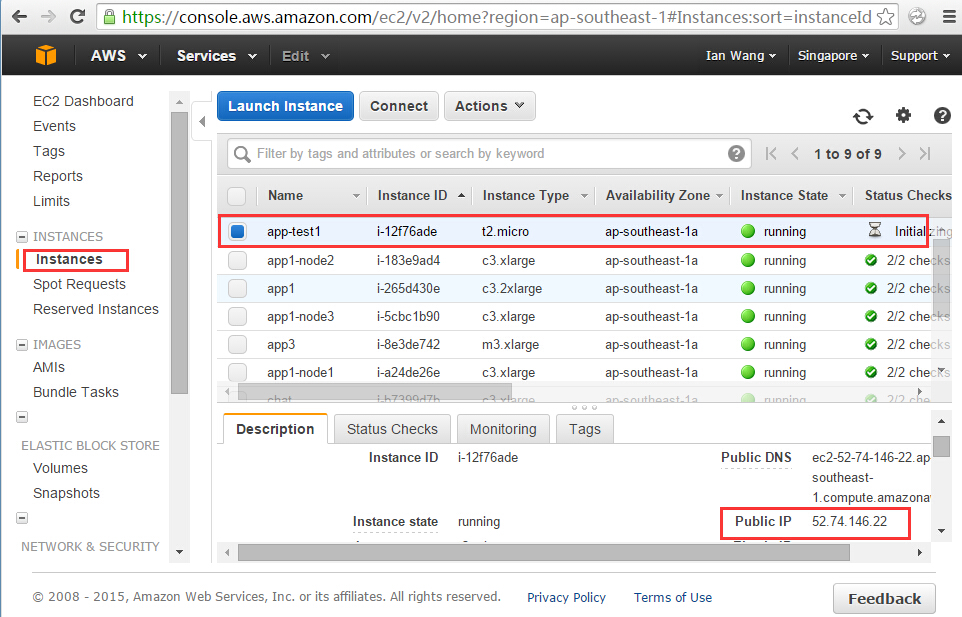Image resolution: width=962 pixels, height=617 pixels.
Task: Go to the first page of results
Action: click(771, 153)
